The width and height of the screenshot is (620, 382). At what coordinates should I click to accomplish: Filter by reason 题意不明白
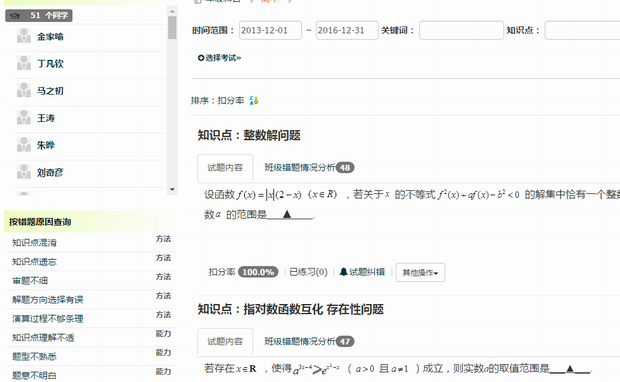pyautogui.click(x=34, y=376)
